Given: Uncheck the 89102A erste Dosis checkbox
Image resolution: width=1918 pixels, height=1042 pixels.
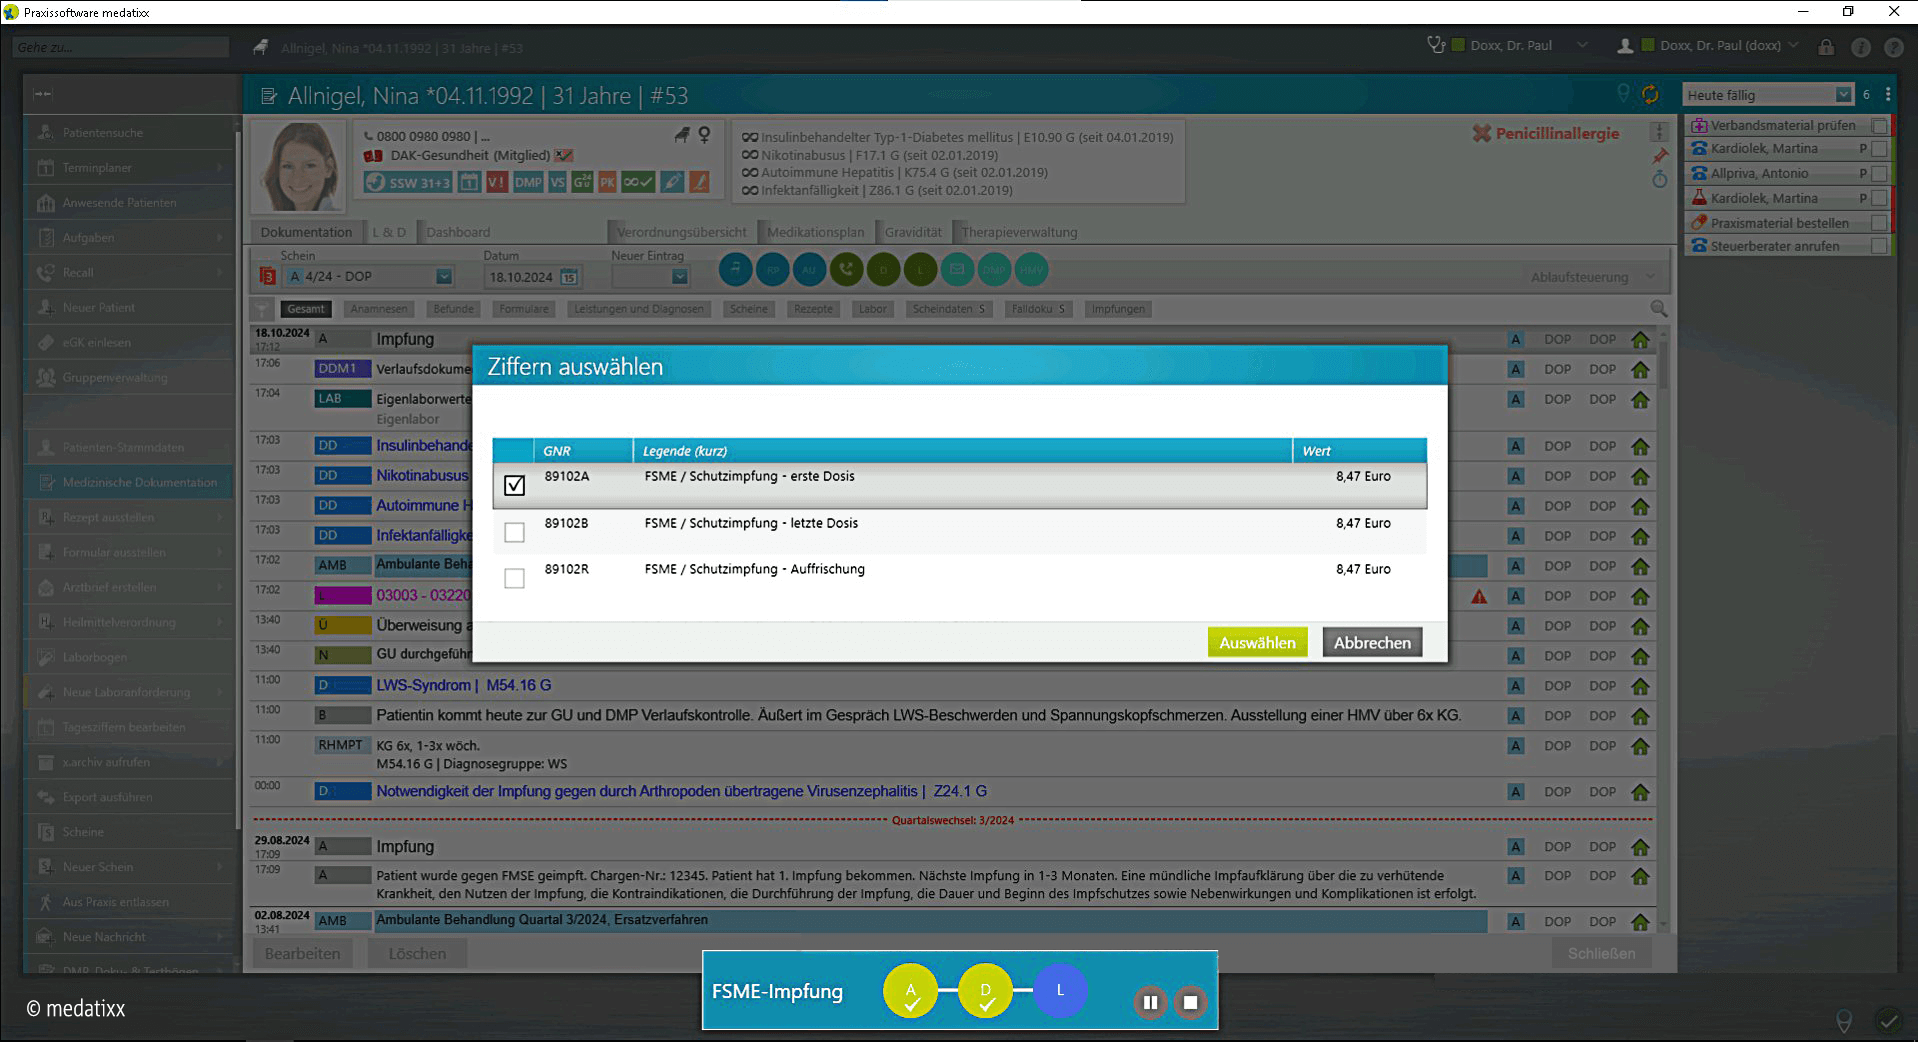Looking at the screenshot, I should tap(514, 485).
